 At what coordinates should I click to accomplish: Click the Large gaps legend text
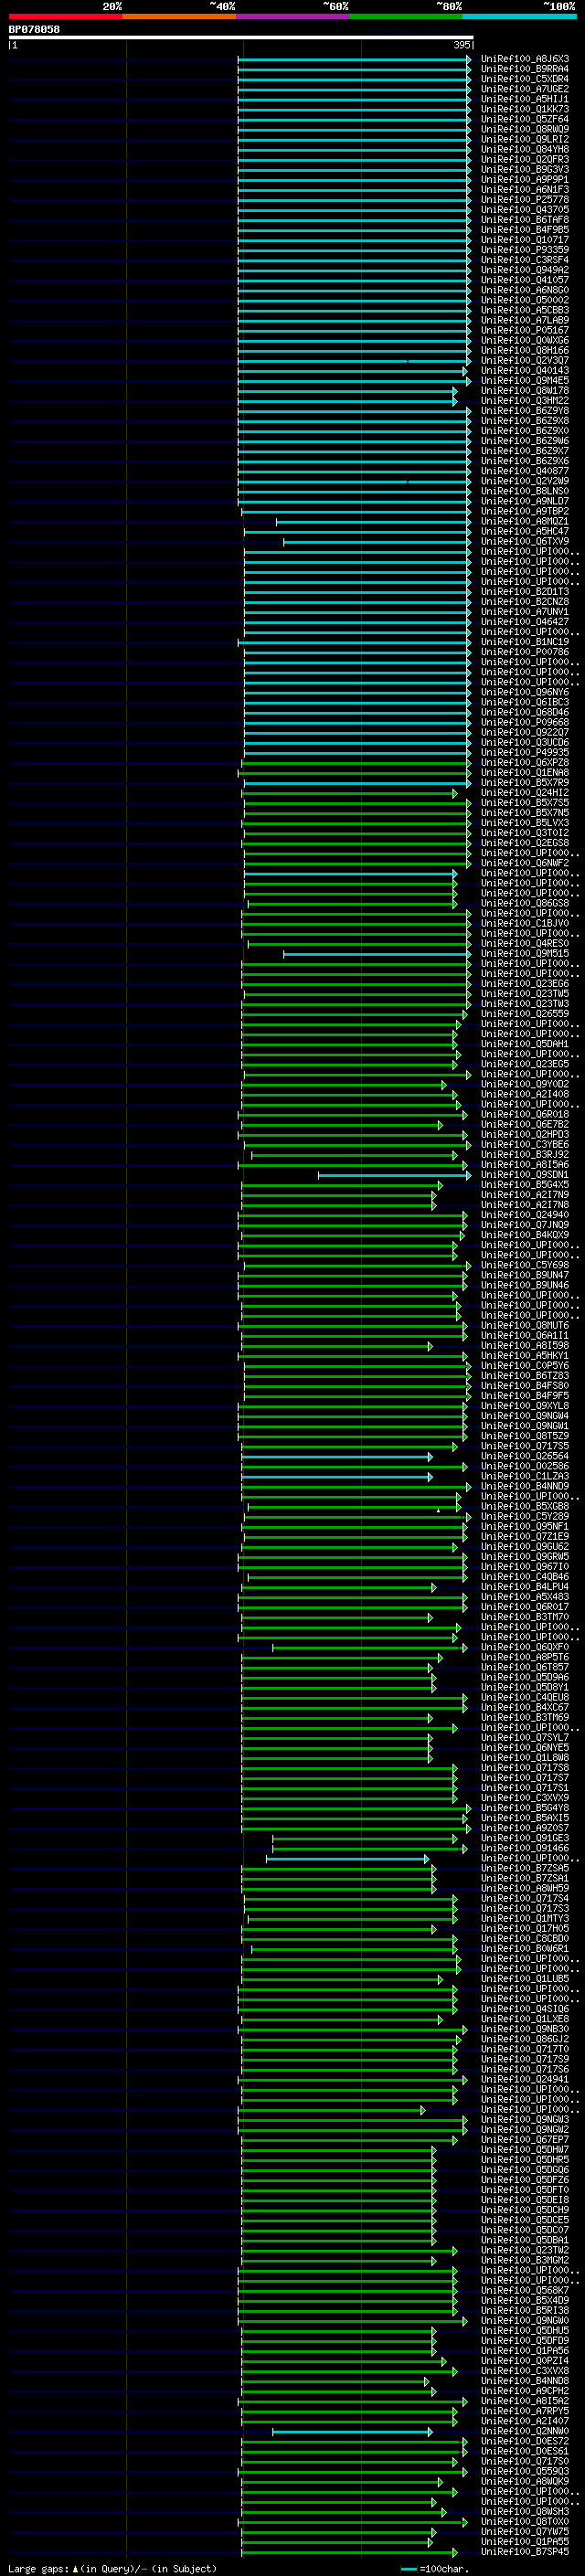click(112, 2569)
